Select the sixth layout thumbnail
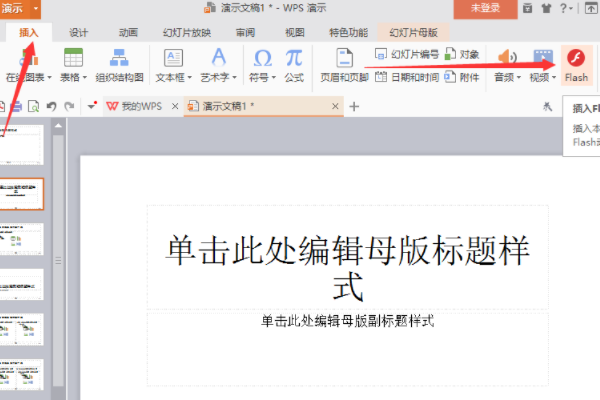The height and width of the screenshot is (400, 600). coord(22,374)
